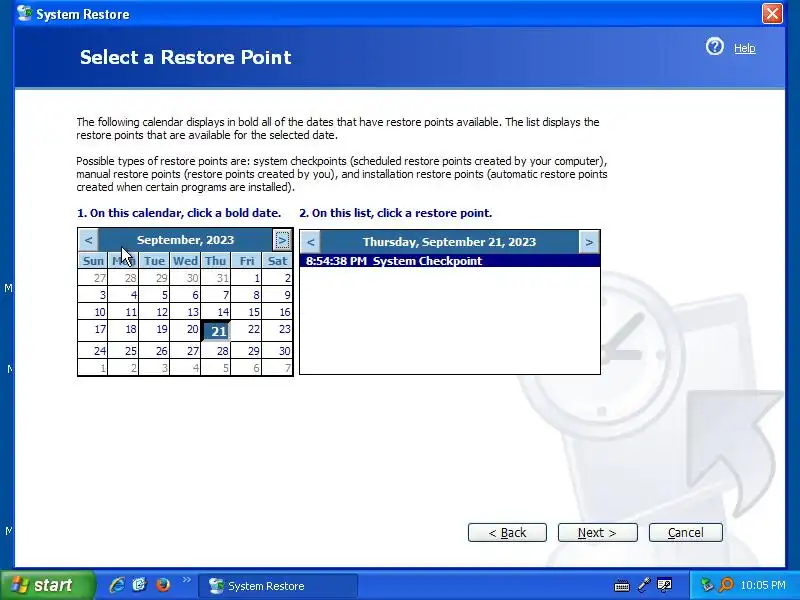
Task: Click Thursday, September 21, 2023 header
Action: pyautogui.click(x=449, y=242)
